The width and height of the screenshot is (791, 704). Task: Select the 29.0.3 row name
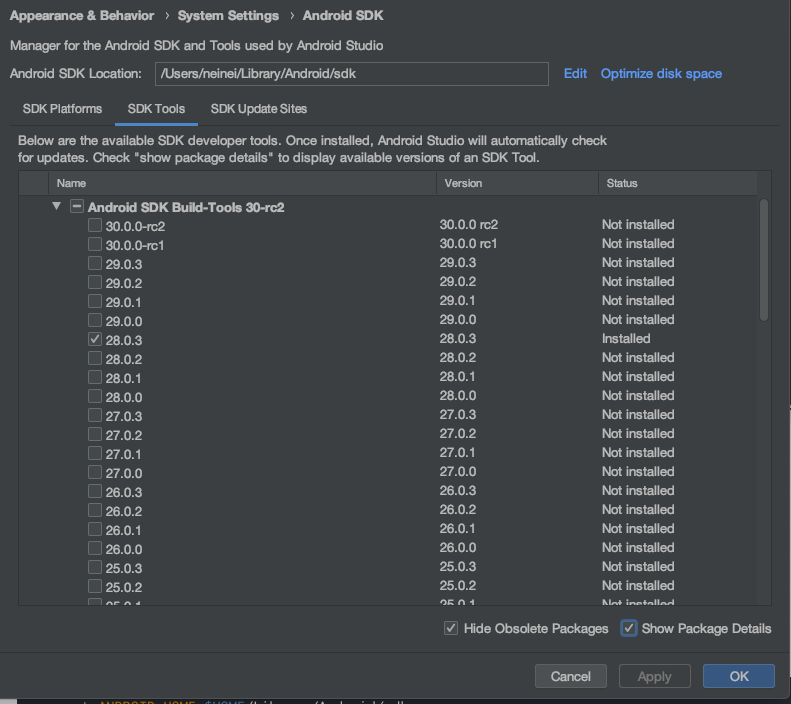pos(124,264)
